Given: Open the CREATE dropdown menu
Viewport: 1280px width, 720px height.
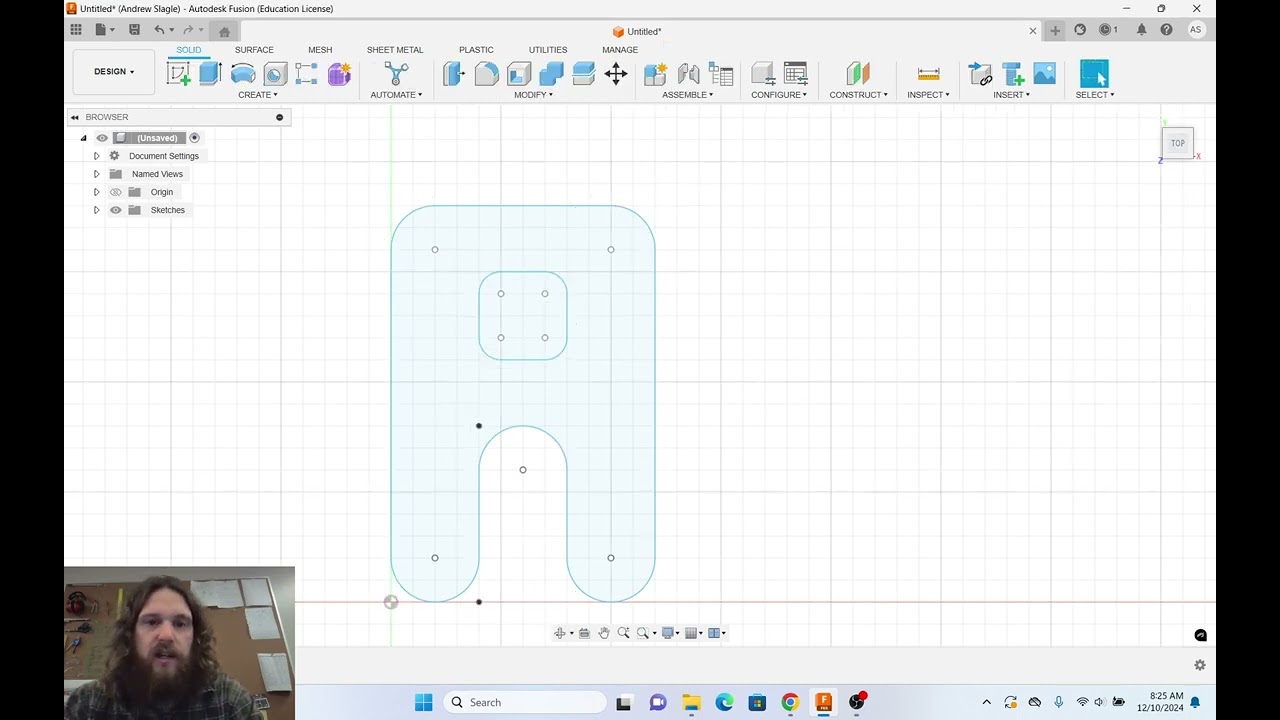Looking at the screenshot, I should (258, 95).
